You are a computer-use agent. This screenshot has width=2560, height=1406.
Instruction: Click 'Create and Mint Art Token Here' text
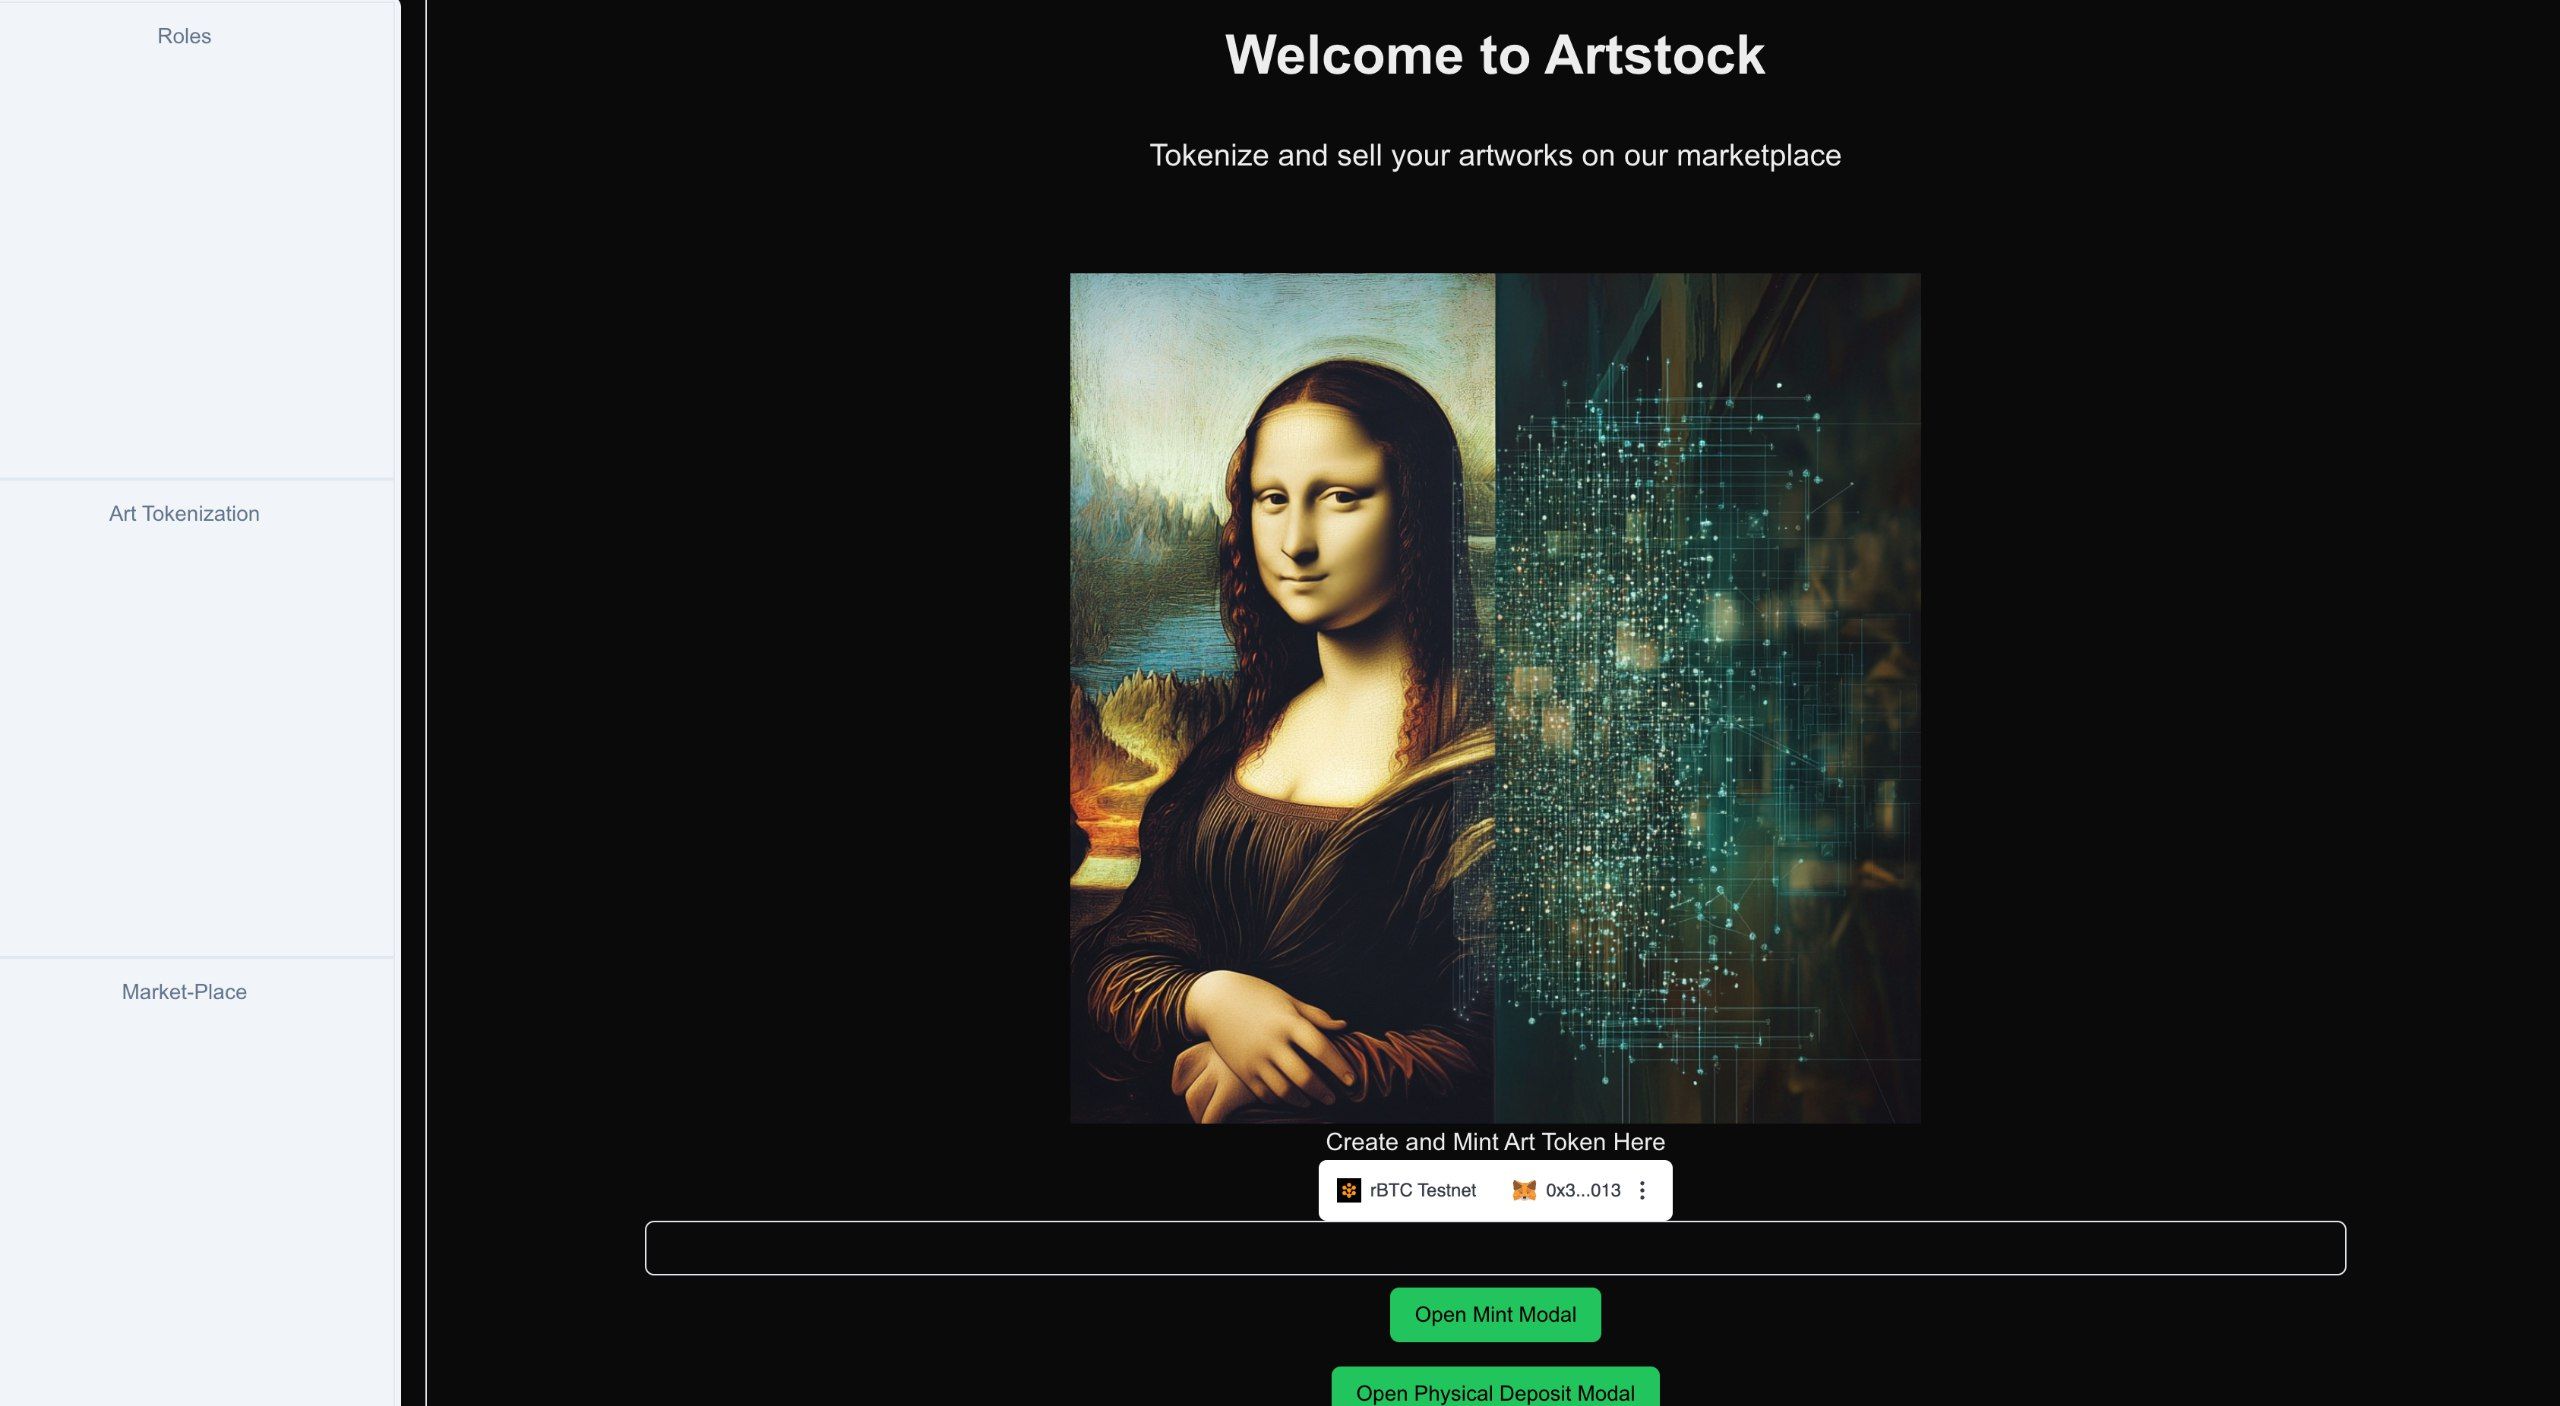coord(1495,1141)
